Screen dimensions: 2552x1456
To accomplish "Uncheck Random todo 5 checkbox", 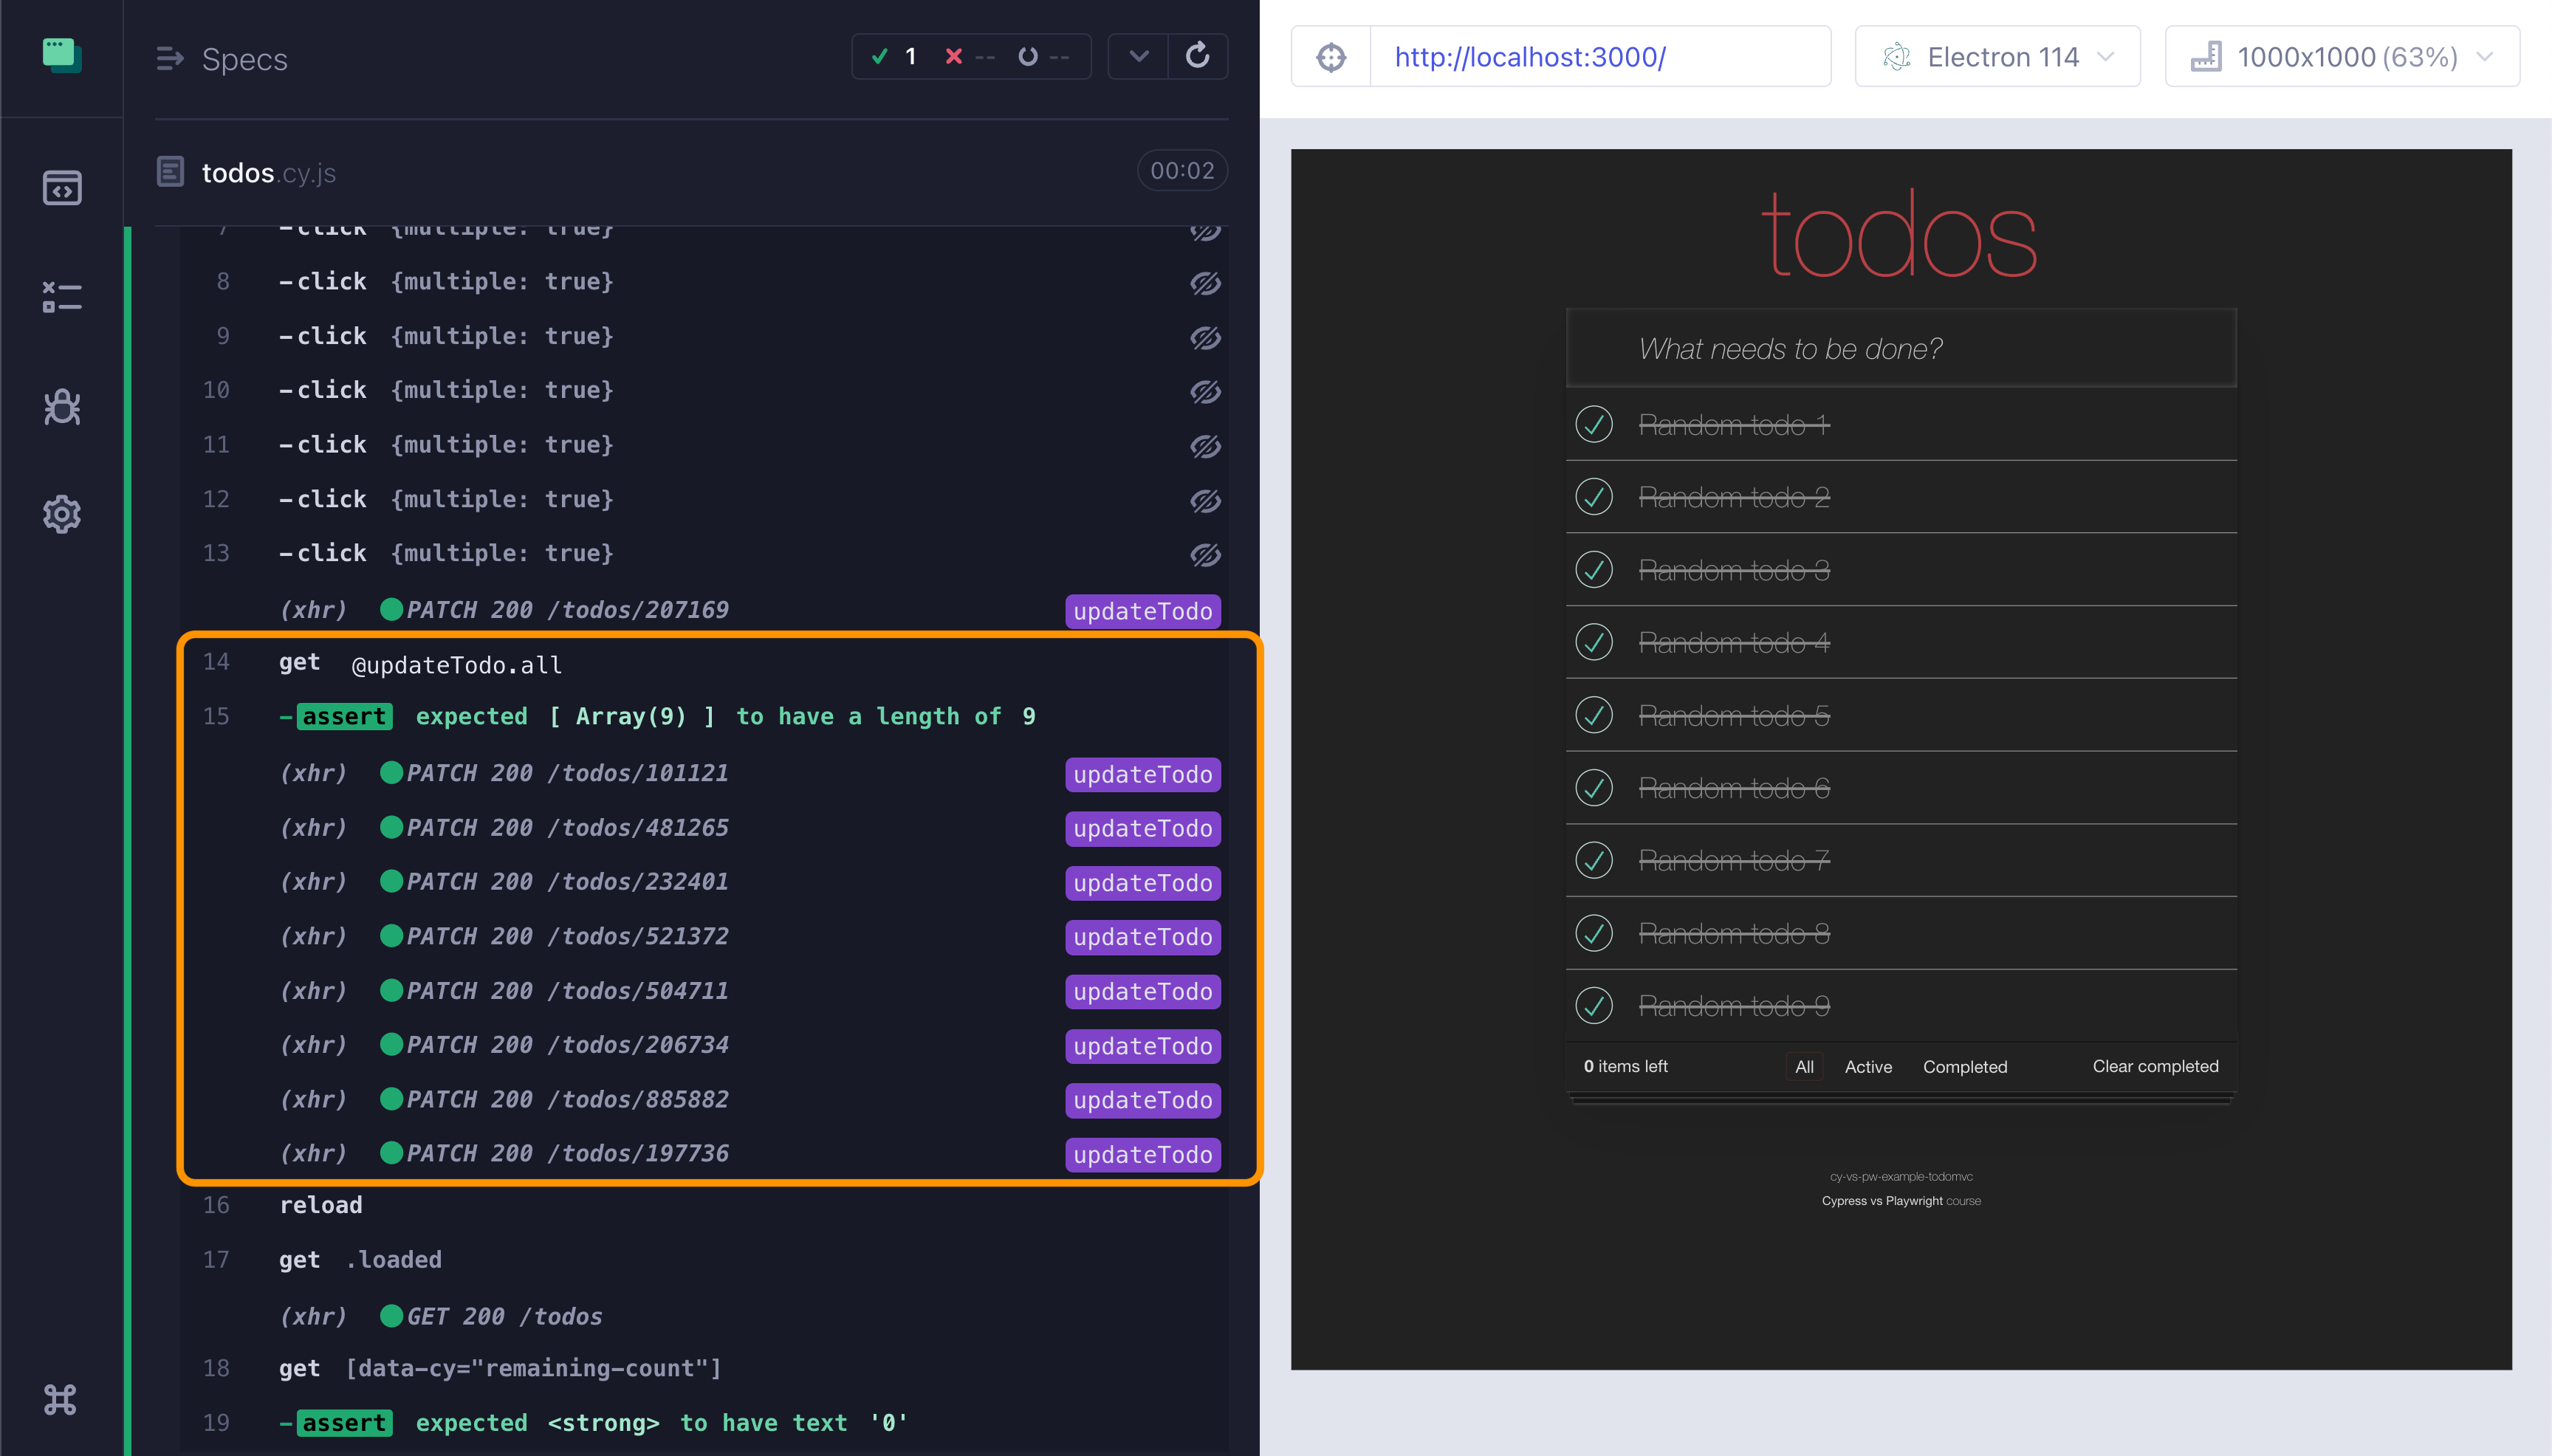I will tap(1594, 715).
